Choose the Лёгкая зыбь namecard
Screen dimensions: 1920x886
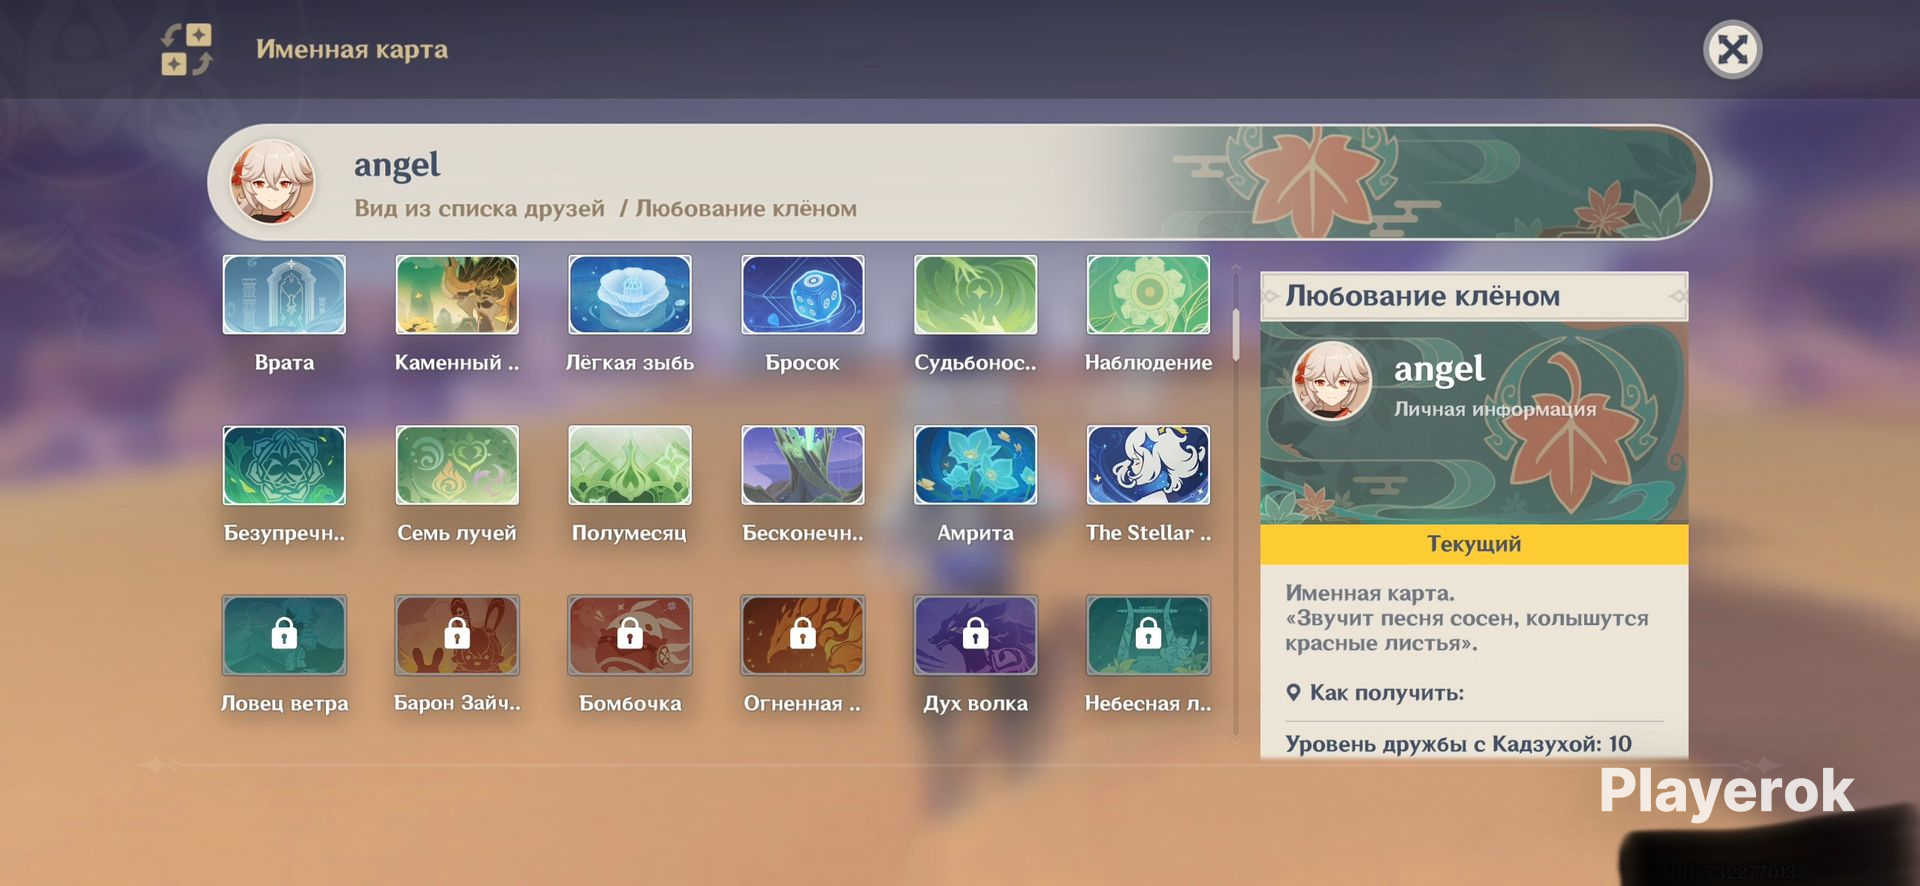pos(630,294)
